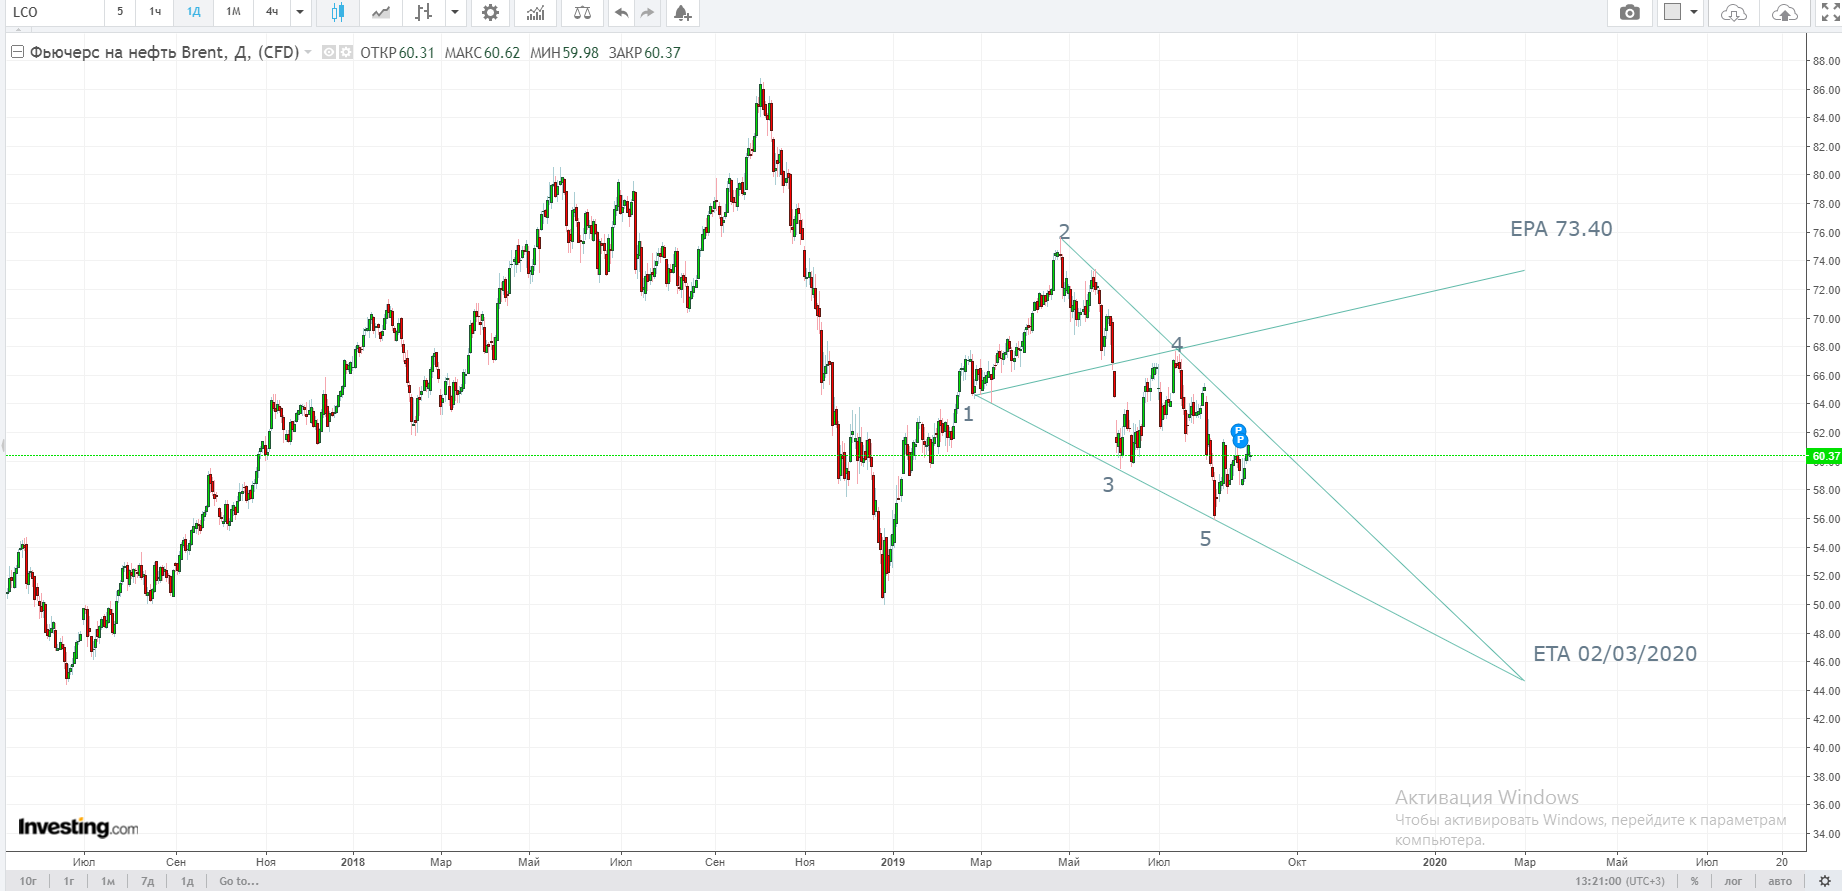This screenshot has width=1842, height=891.
Task: Create a price alert with bell icon
Action: tap(682, 13)
